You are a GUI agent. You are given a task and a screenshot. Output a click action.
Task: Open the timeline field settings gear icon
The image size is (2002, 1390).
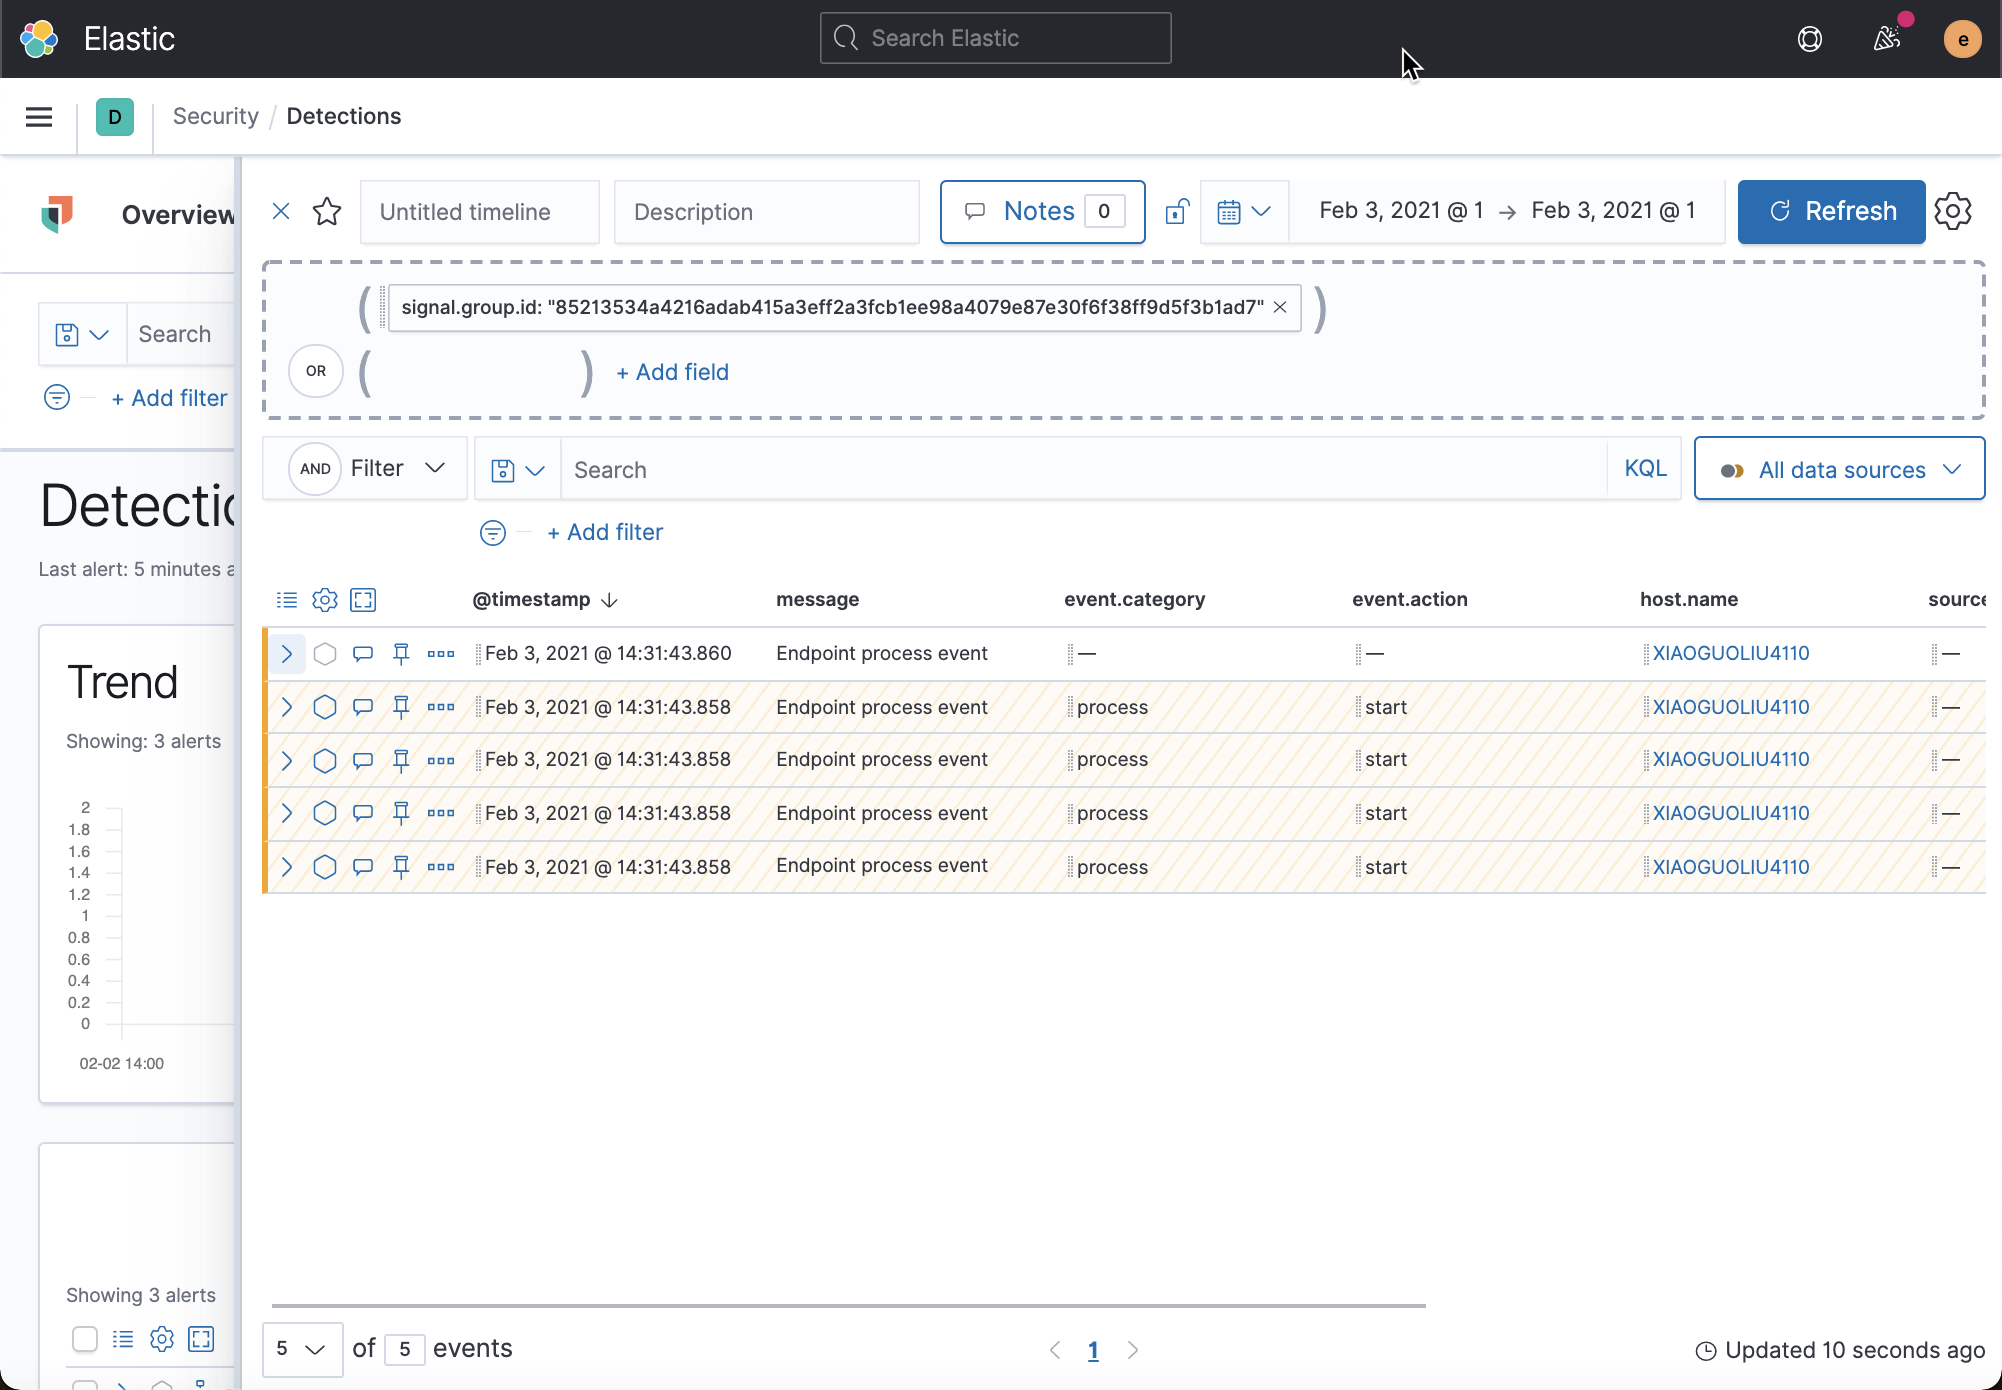click(x=325, y=599)
